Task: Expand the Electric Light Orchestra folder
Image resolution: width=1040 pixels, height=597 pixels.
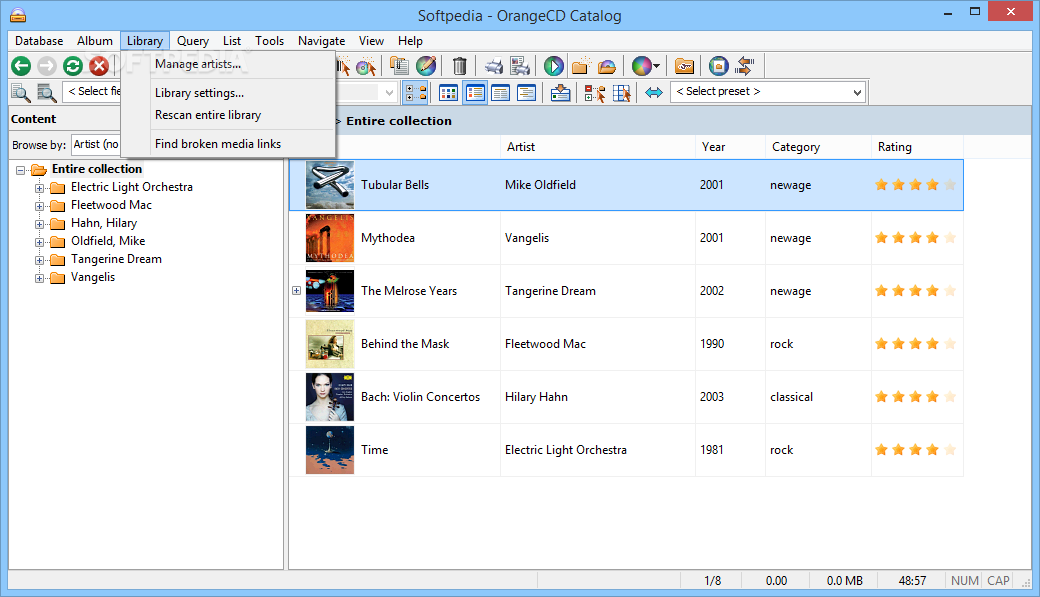Action: 39,188
